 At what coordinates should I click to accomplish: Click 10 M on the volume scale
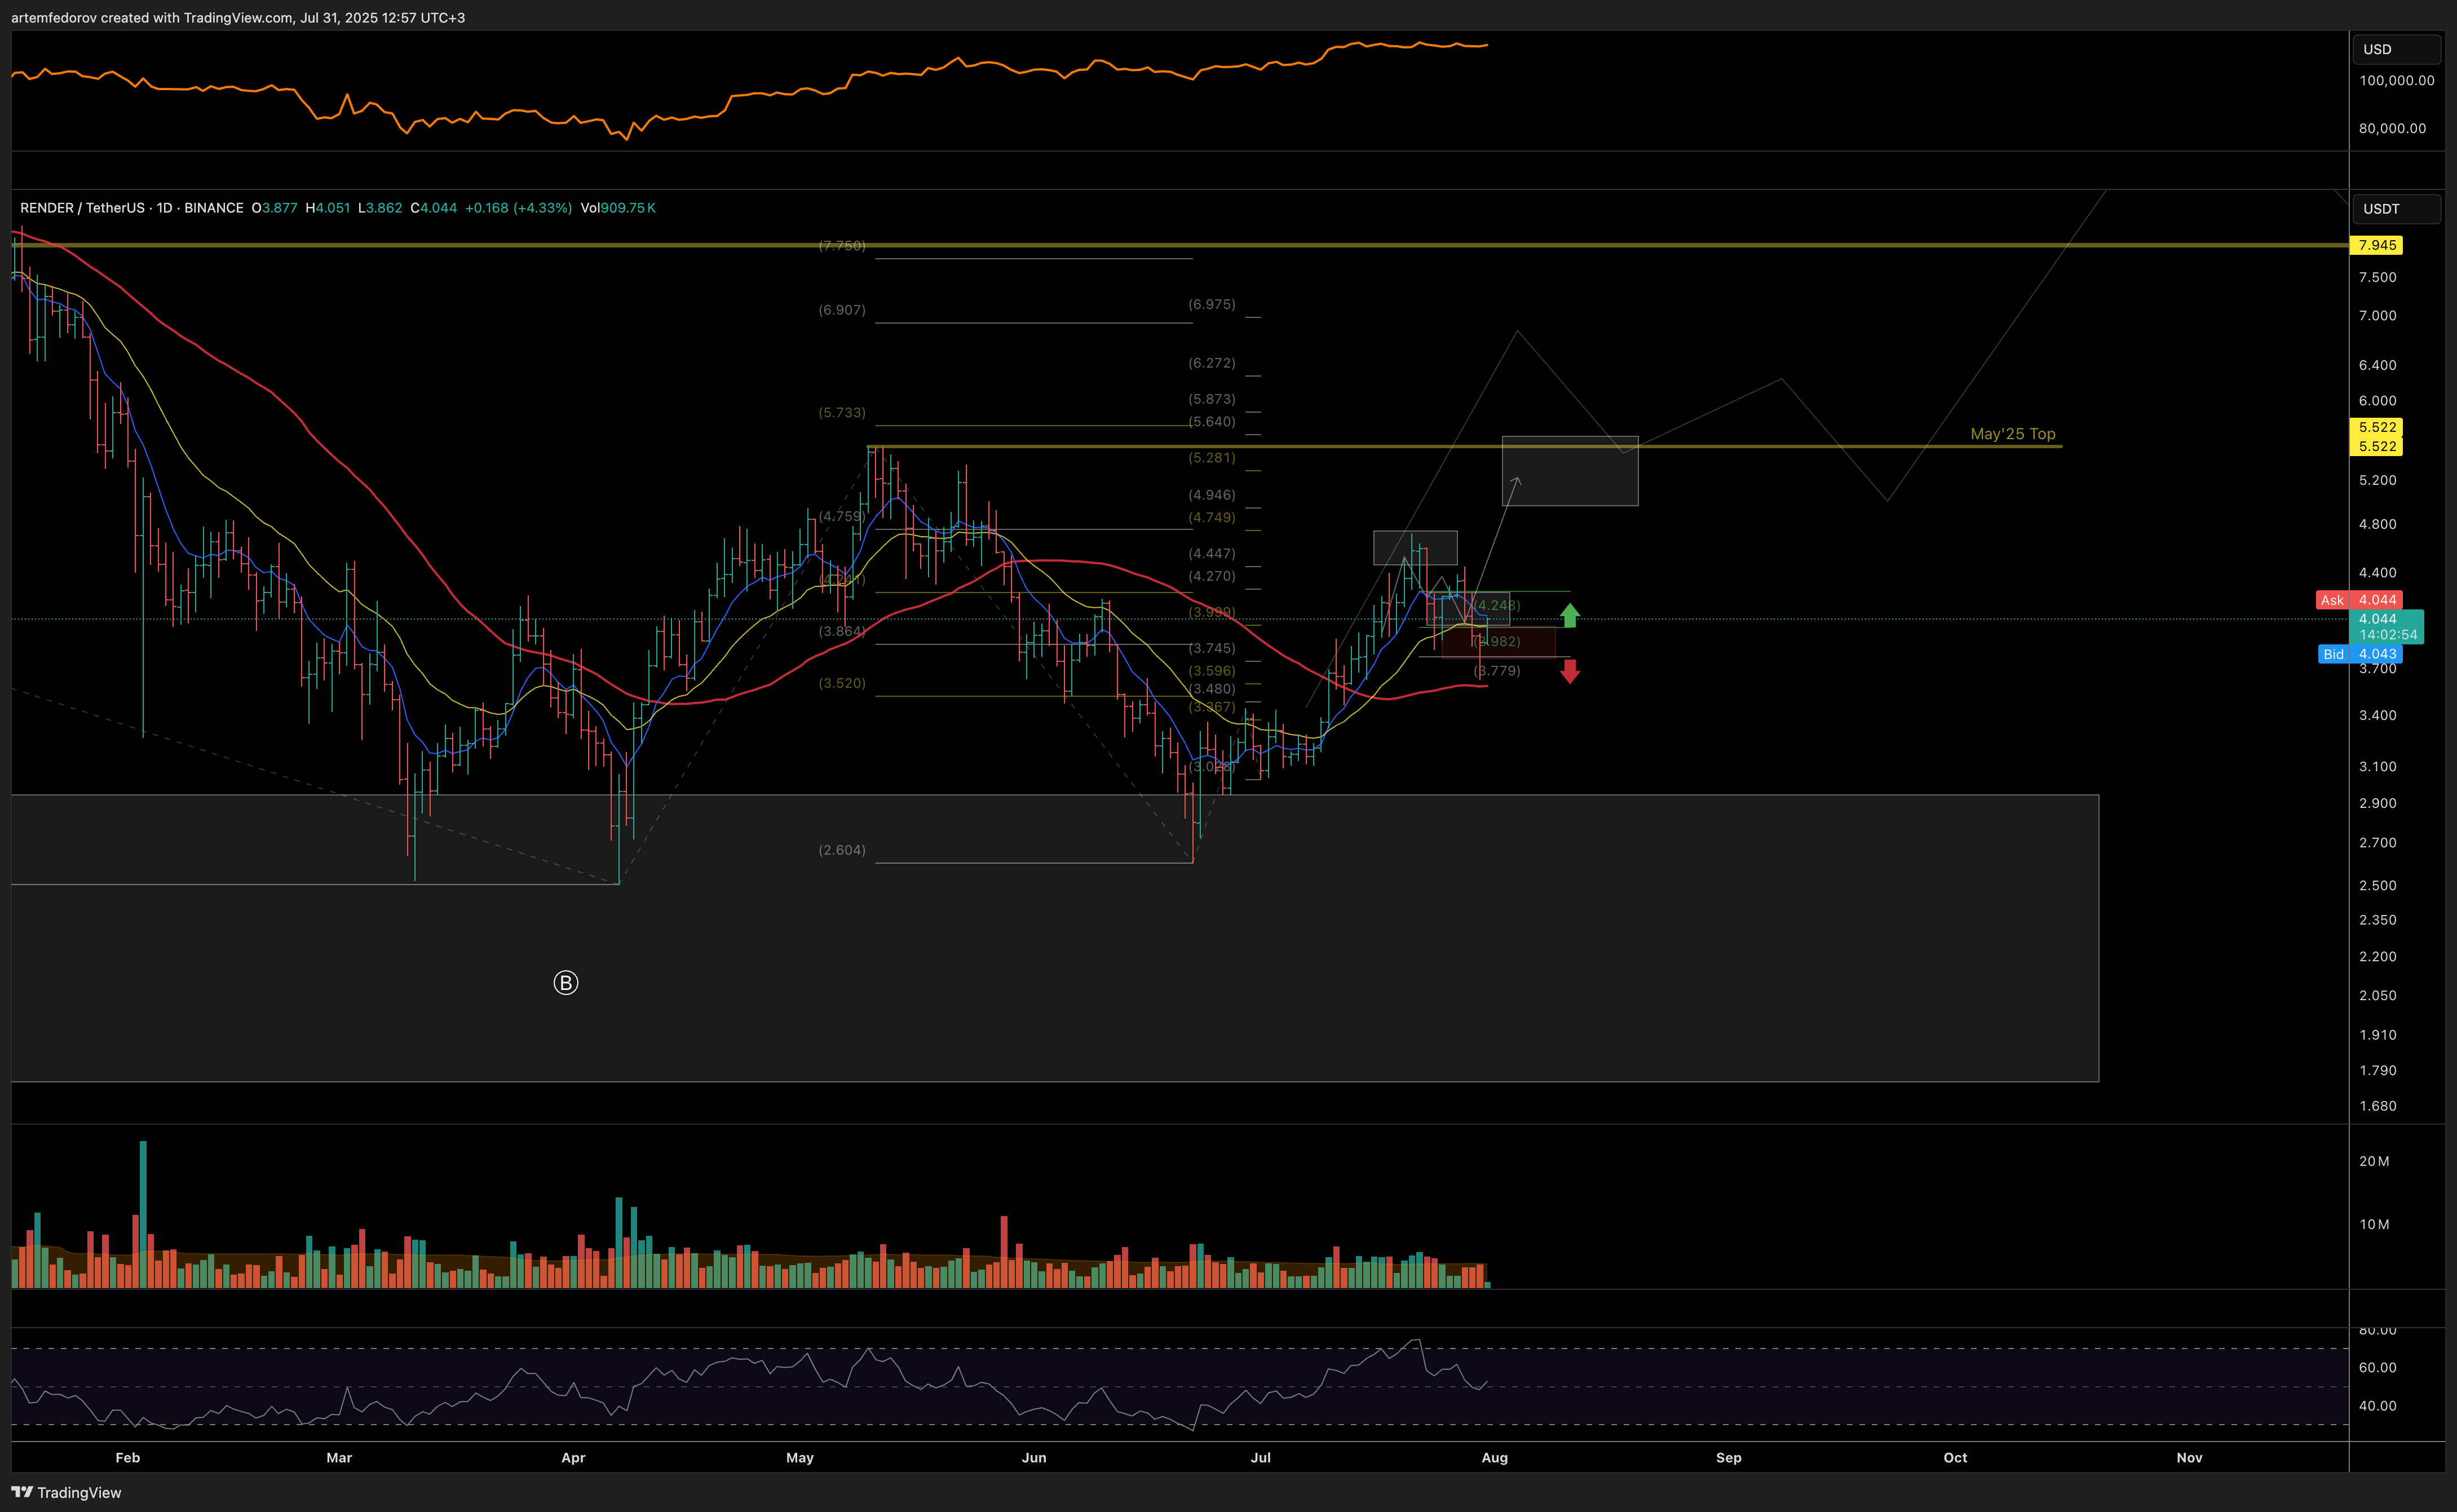coord(2374,1224)
